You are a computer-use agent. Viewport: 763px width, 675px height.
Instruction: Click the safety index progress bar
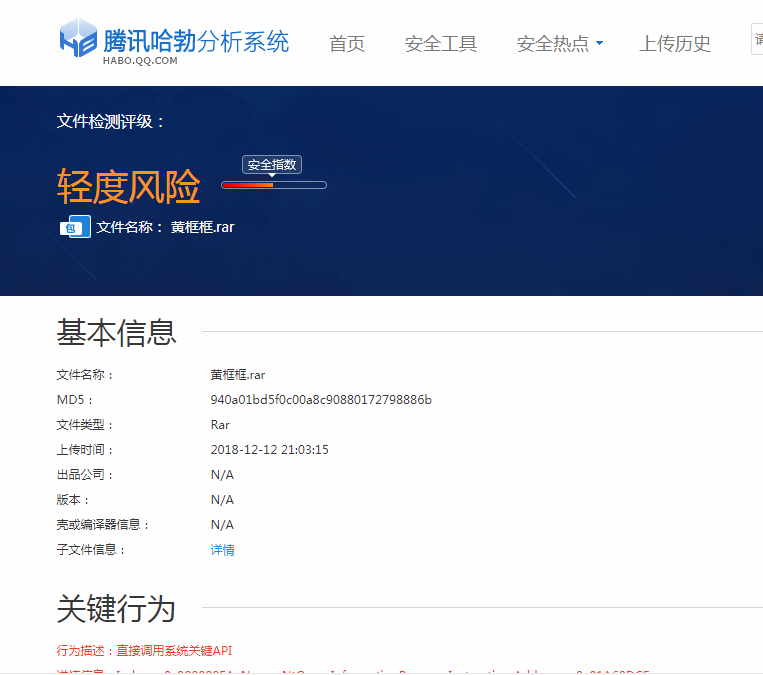[x=274, y=185]
